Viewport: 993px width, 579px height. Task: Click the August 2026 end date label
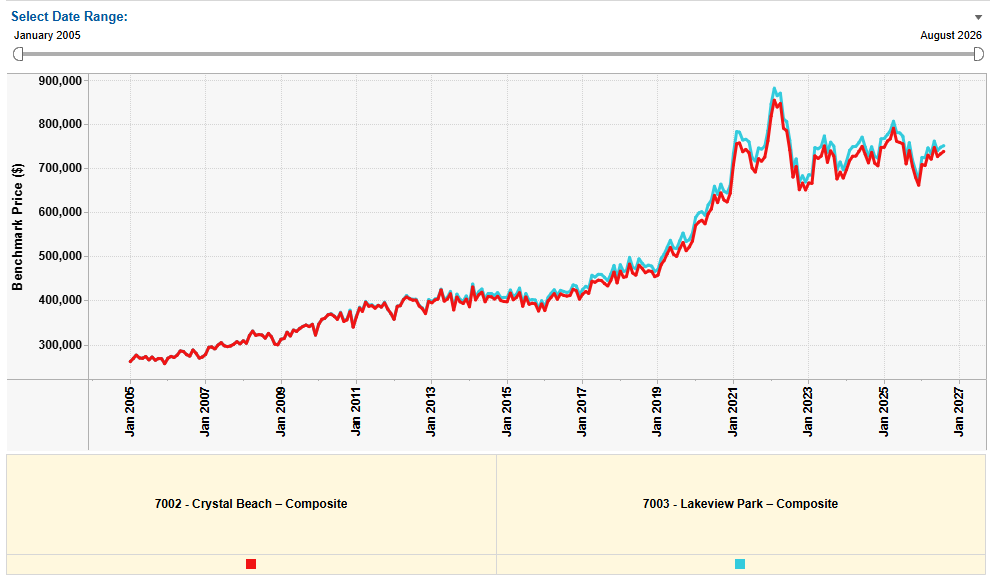tap(951, 35)
